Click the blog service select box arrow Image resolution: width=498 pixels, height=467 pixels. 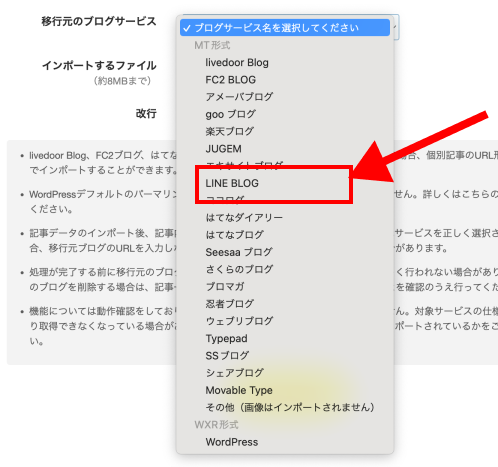click(x=395, y=27)
